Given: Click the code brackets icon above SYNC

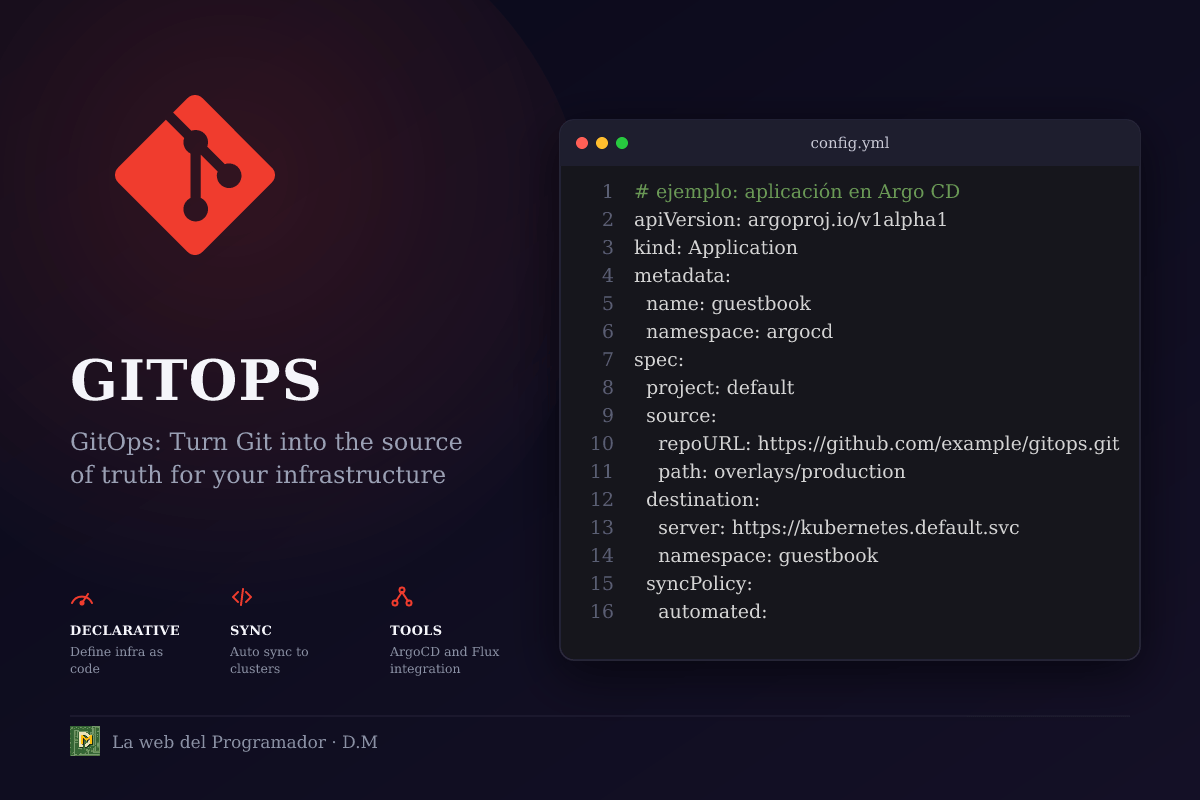Looking at the screenshot, I should [242, 597].
